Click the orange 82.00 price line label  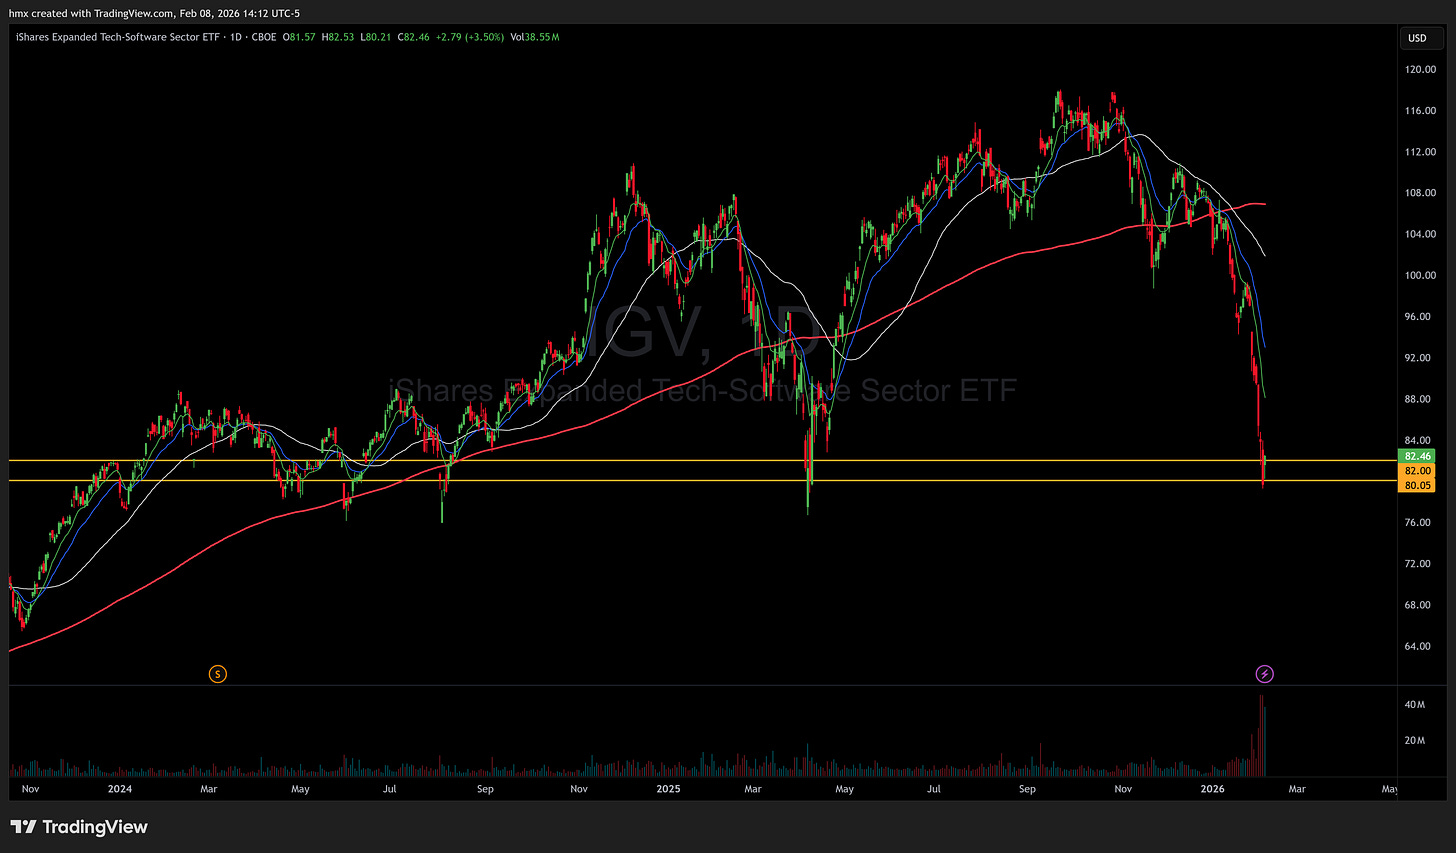(1418, 471)
